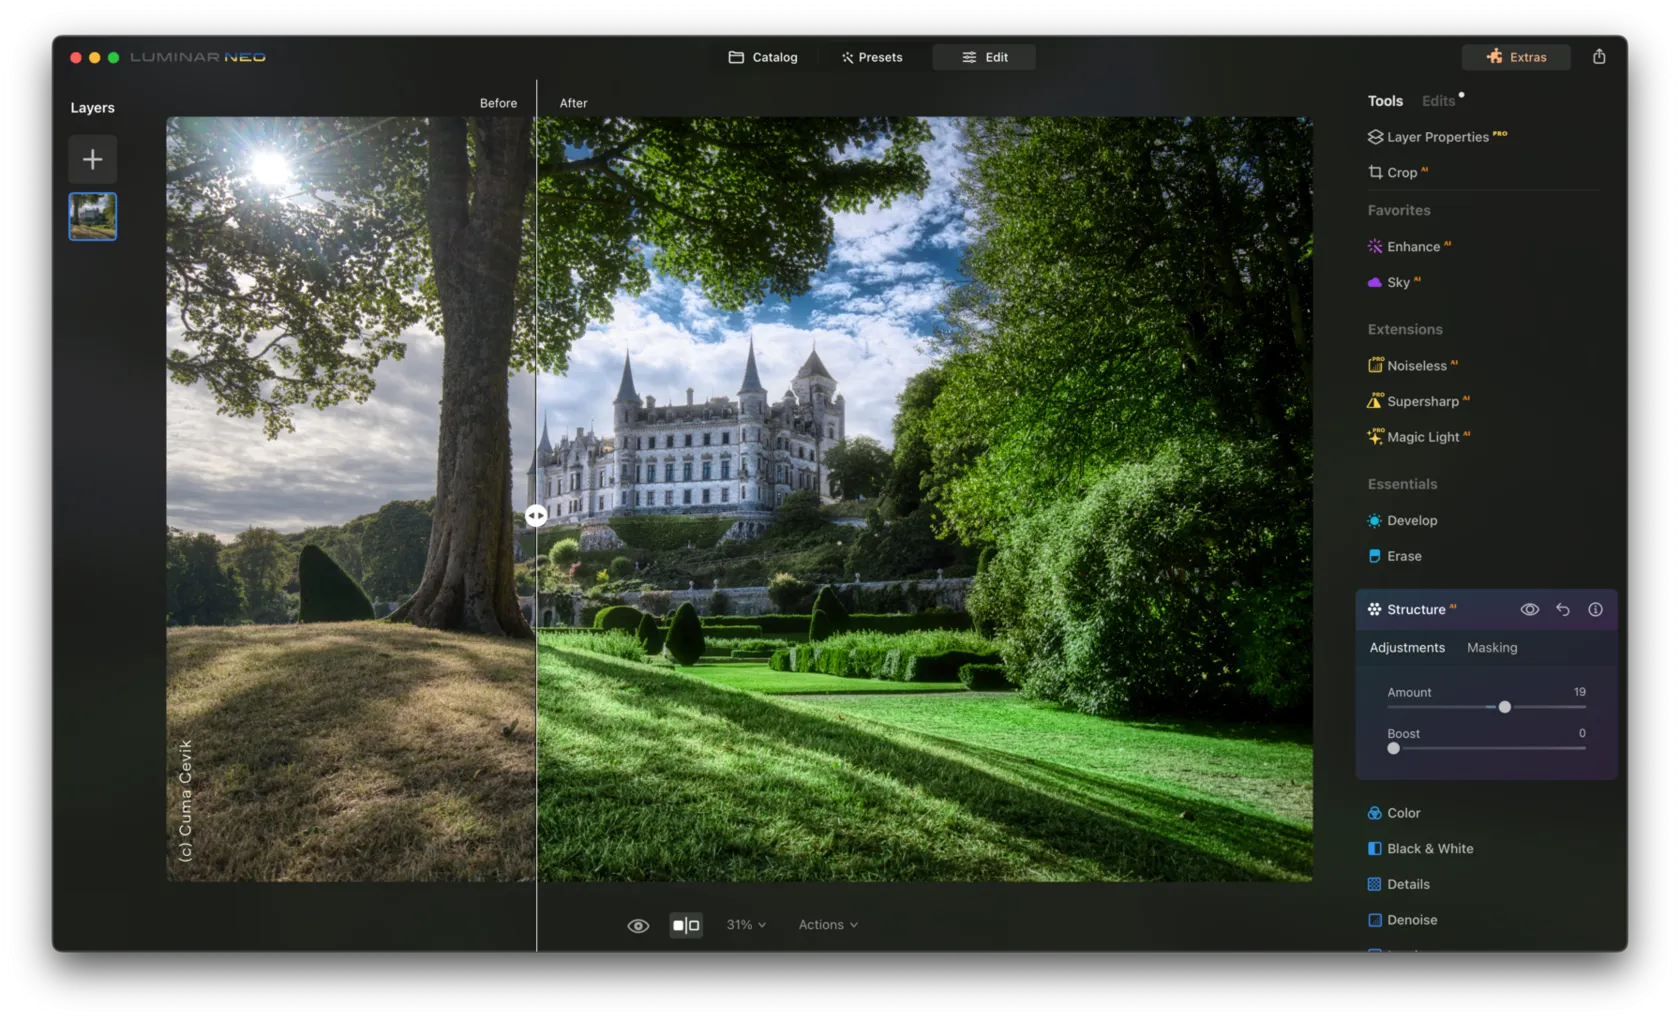Add a new layer with plus button
The image size is (1680, 1021).
point(92,159)
